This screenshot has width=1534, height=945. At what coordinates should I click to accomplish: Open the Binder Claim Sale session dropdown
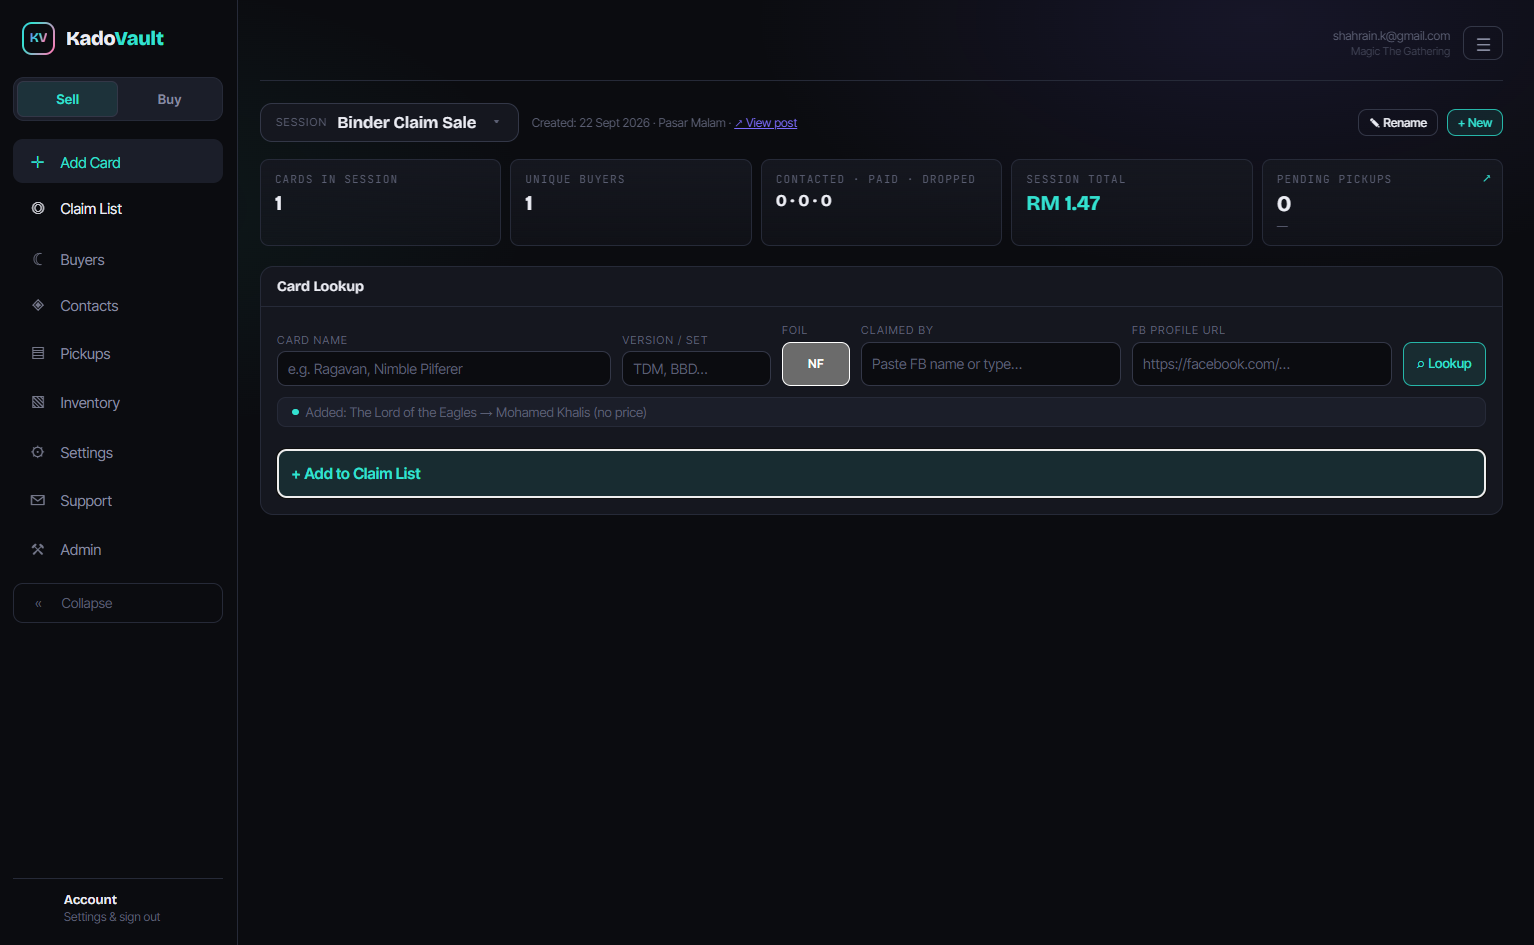click(389, 122)
